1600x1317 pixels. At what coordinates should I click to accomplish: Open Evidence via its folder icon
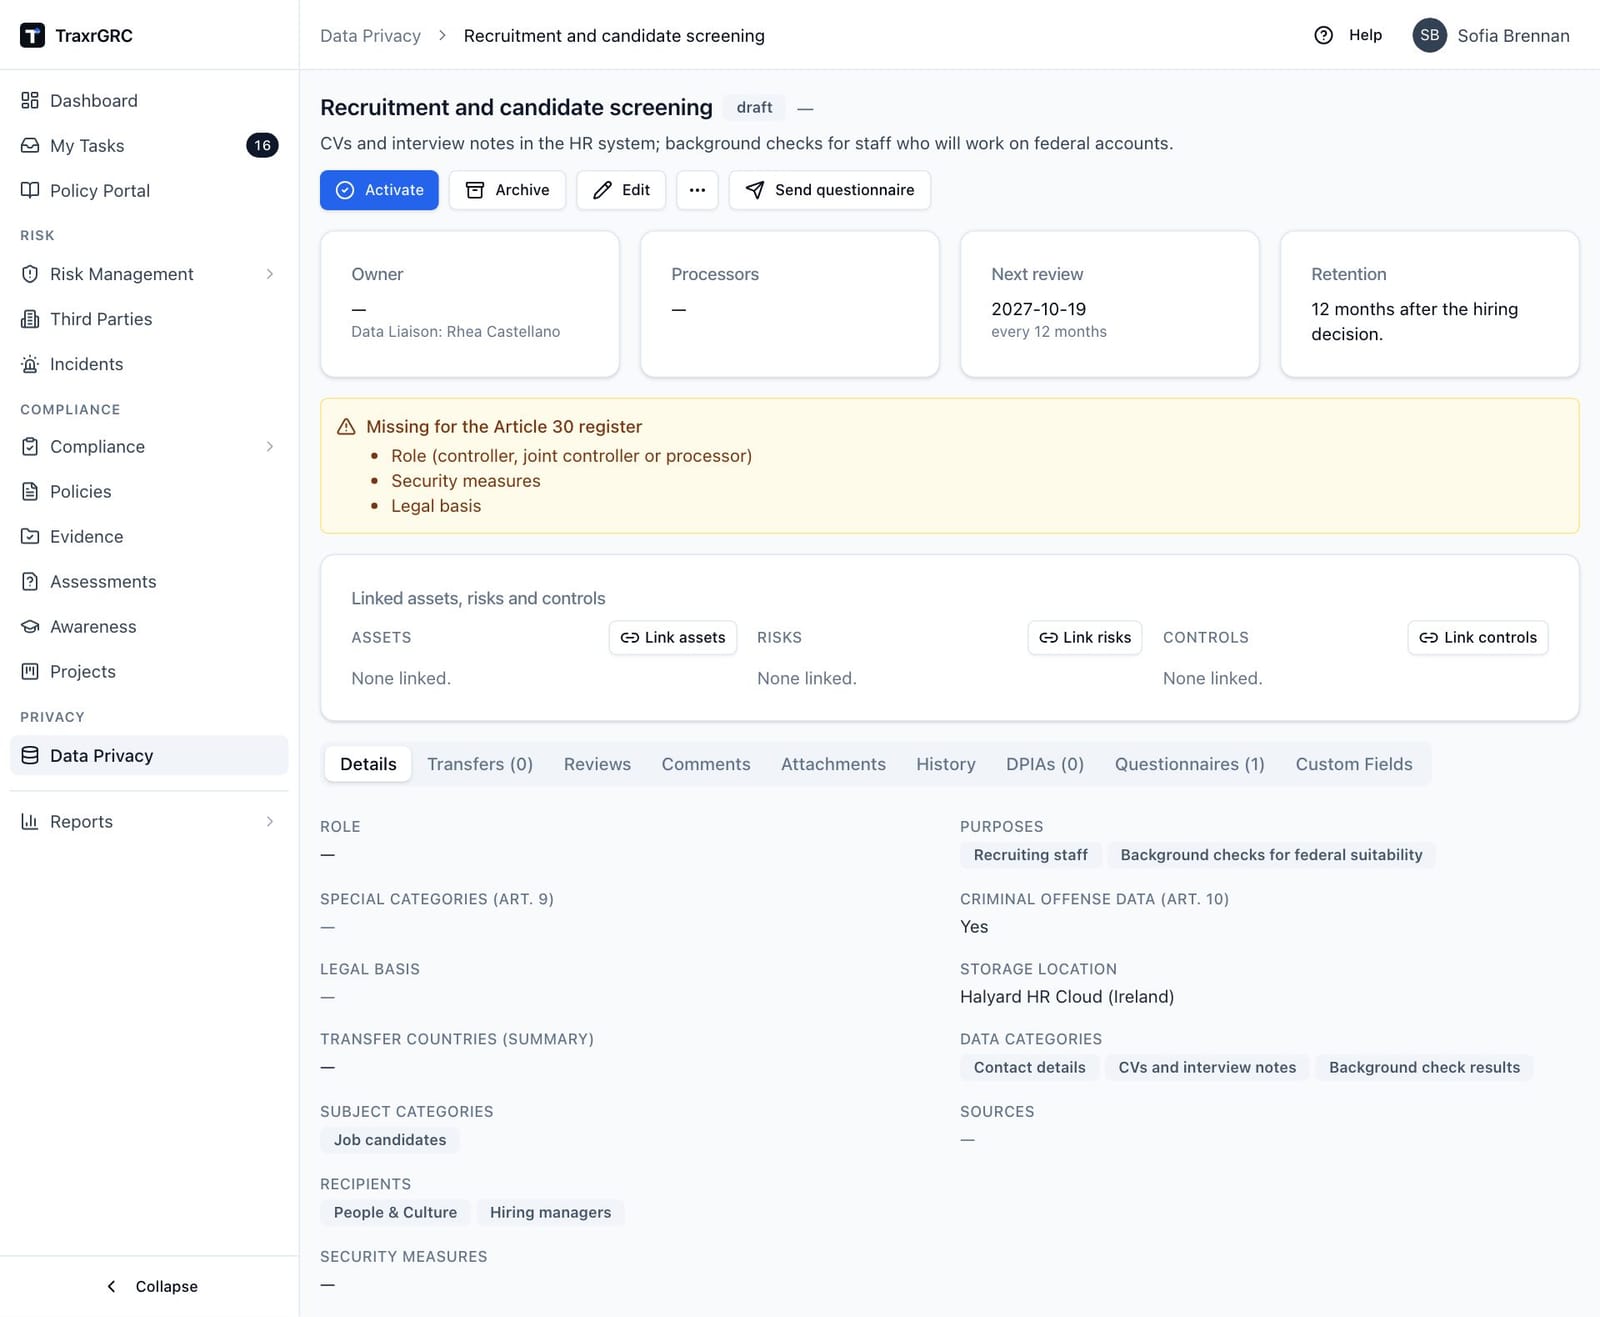(x=30, y=536)
